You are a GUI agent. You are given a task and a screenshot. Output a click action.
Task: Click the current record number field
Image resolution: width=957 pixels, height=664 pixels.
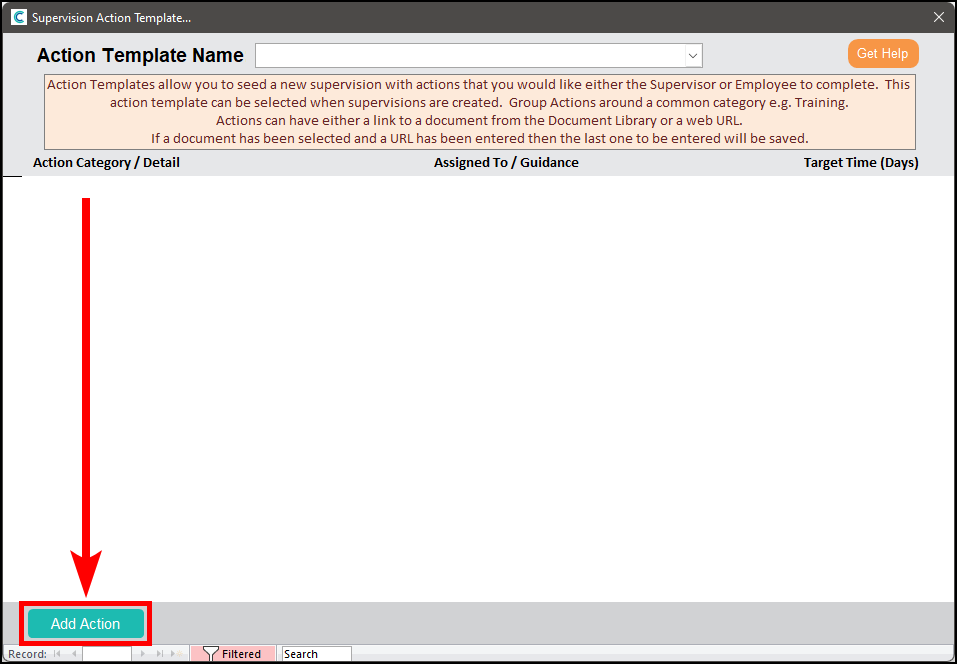[x=106, y=654]
